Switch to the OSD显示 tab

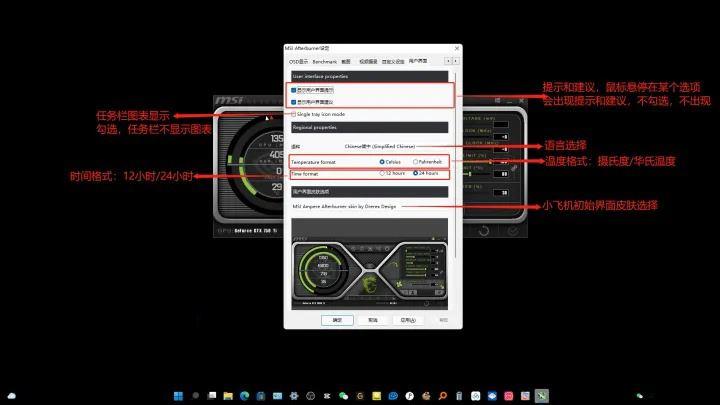(x=298, y=61)
